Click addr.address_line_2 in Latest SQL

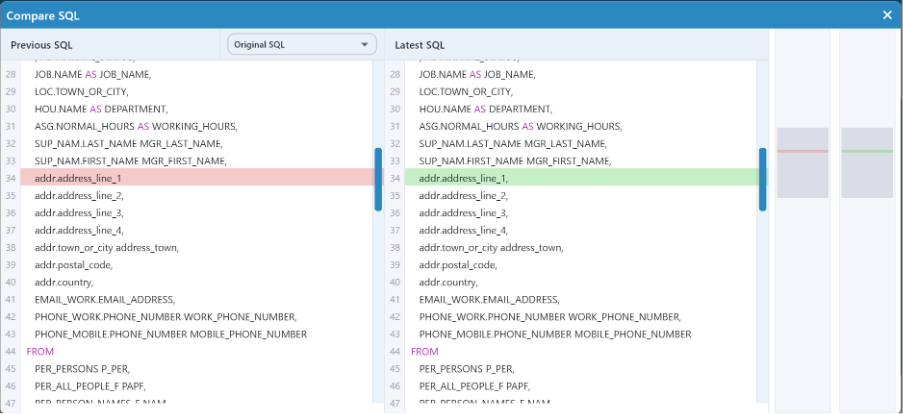point(464,196)
